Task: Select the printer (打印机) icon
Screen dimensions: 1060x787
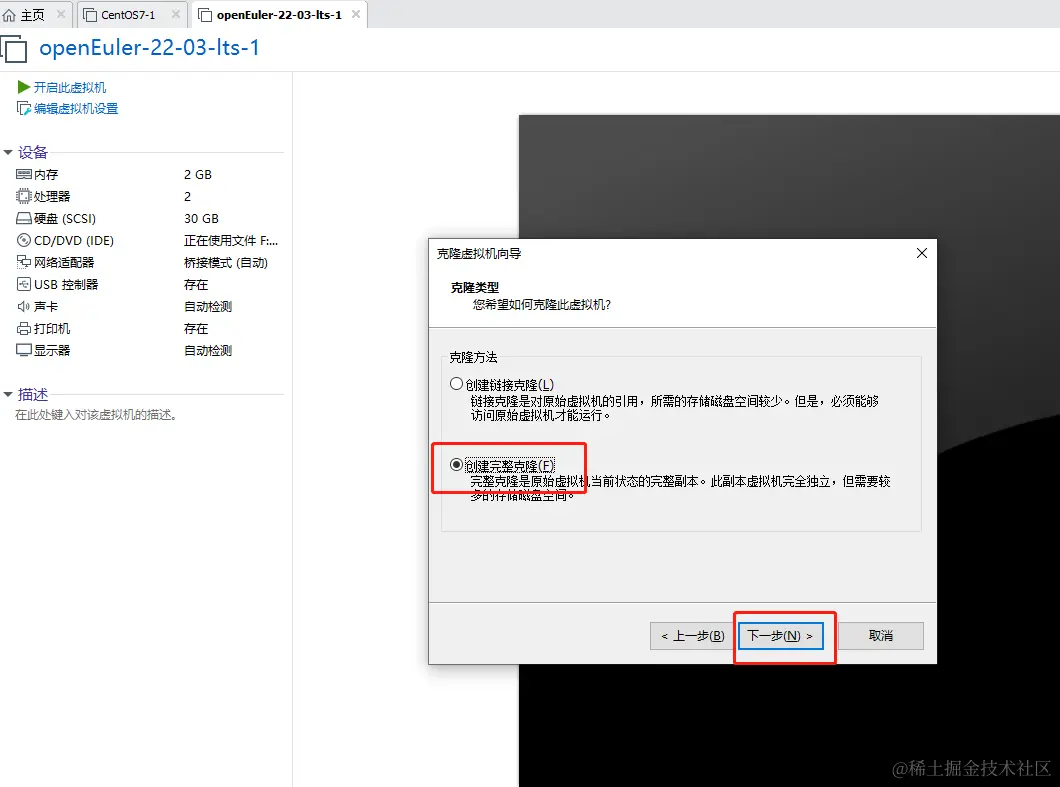Action: tap(24, 329)
